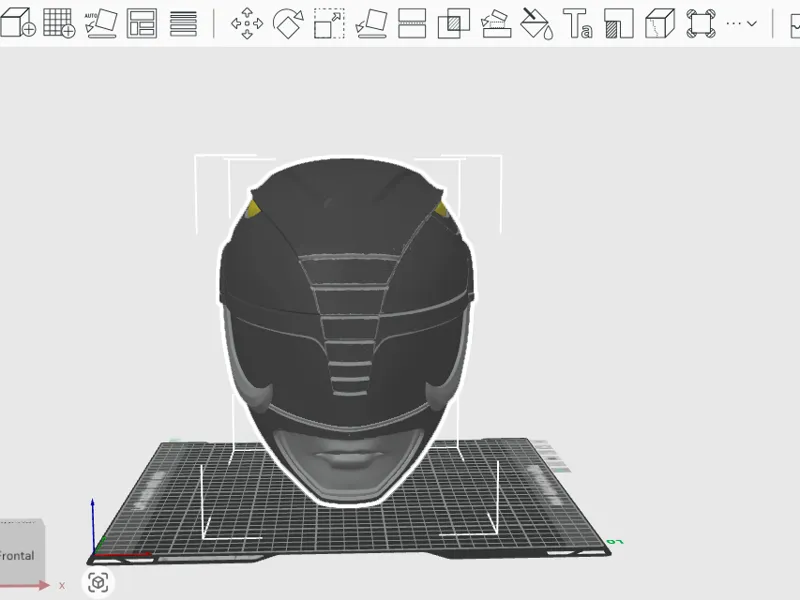The width and height of the screenshot is (800, 600).
Task: Click the cracked cube toolbar icon
Action: [660, 23]
